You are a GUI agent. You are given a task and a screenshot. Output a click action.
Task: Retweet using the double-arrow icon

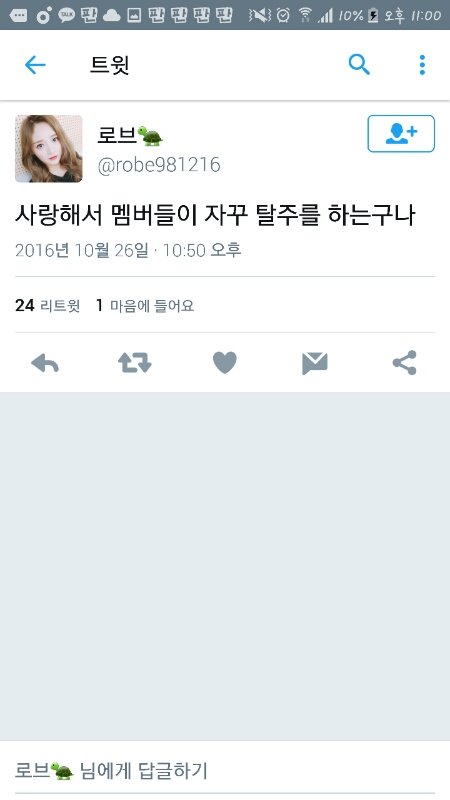[135, 363]
